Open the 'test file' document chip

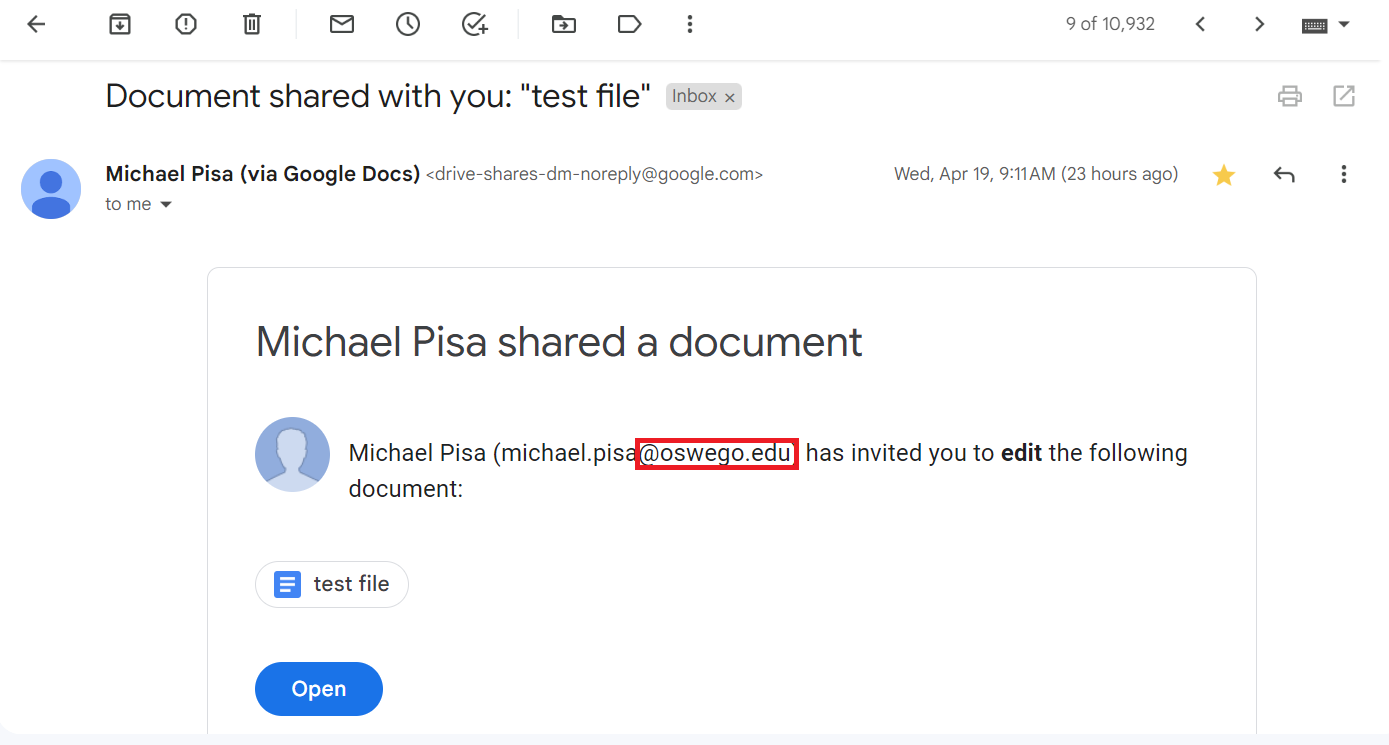332,584
